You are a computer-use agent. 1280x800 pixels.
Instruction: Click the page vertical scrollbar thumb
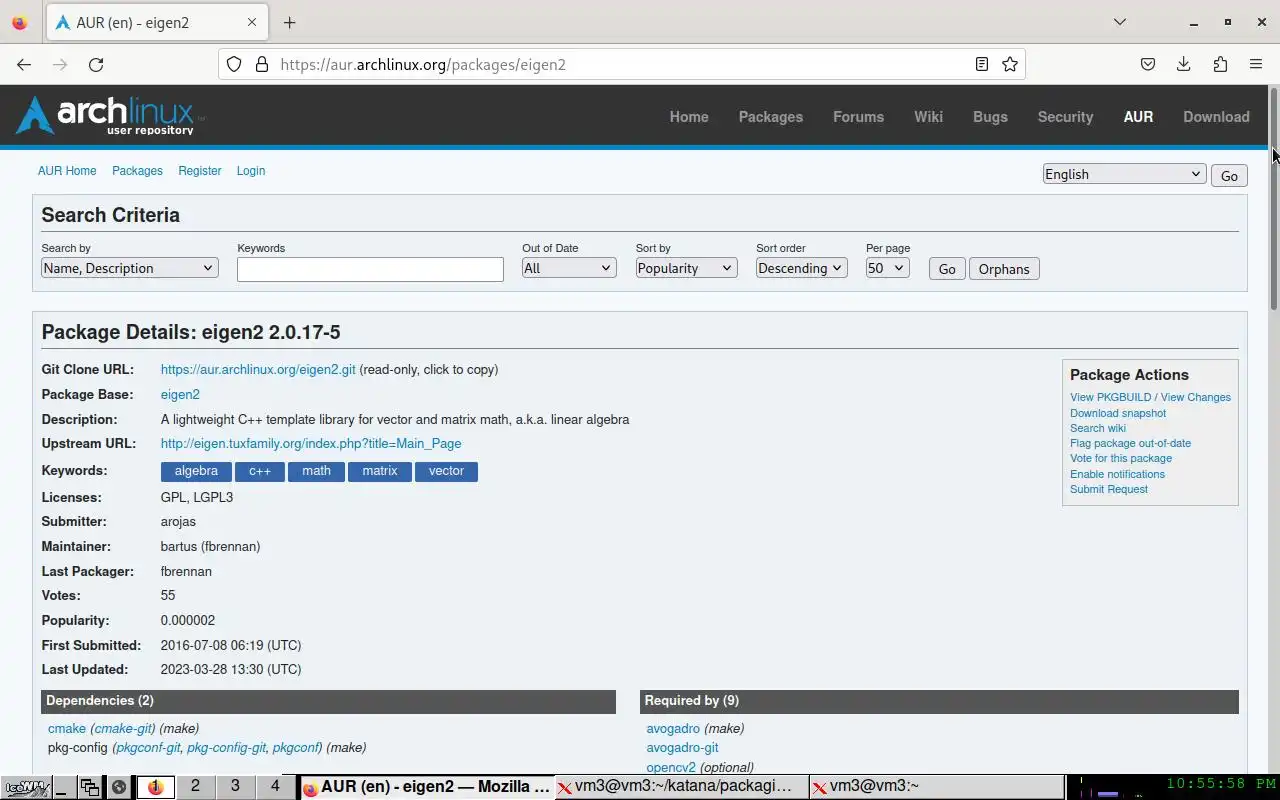click(x=1274, y=198)
